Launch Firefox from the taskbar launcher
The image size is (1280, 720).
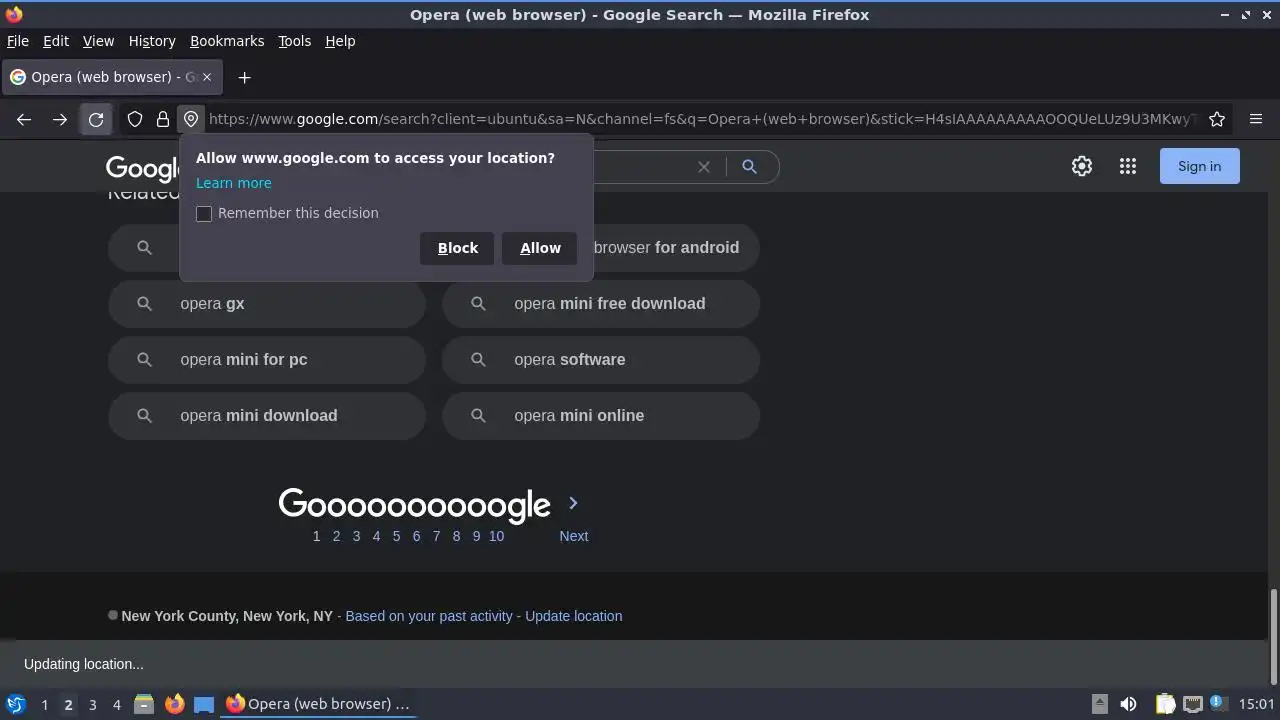tap(174, 704)
